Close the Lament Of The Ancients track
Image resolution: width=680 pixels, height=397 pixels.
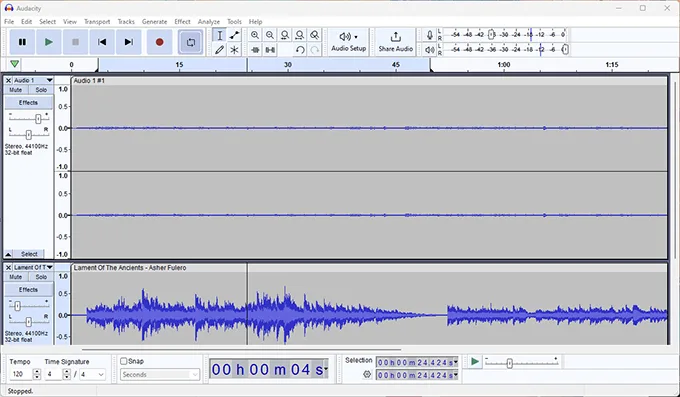point(8,268)
